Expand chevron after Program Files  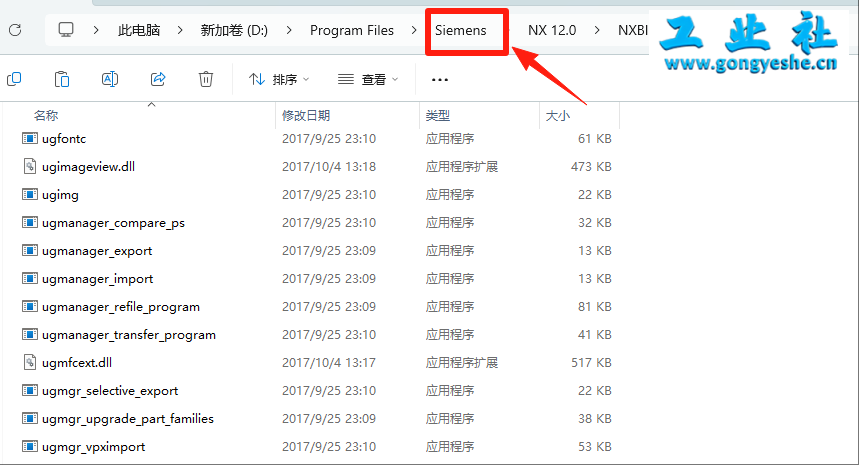click(x=414, y=30)
